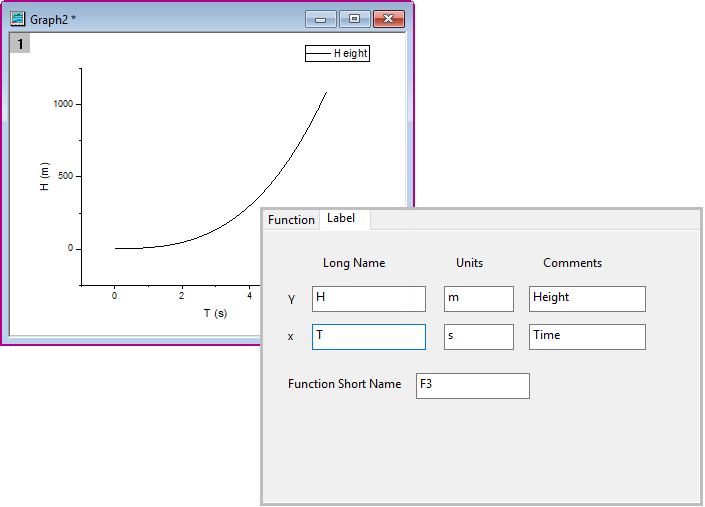Click the Function Short Name label
Image resolution: width=705 pixels, height=507 pixels.
click(x=344, y=384)
